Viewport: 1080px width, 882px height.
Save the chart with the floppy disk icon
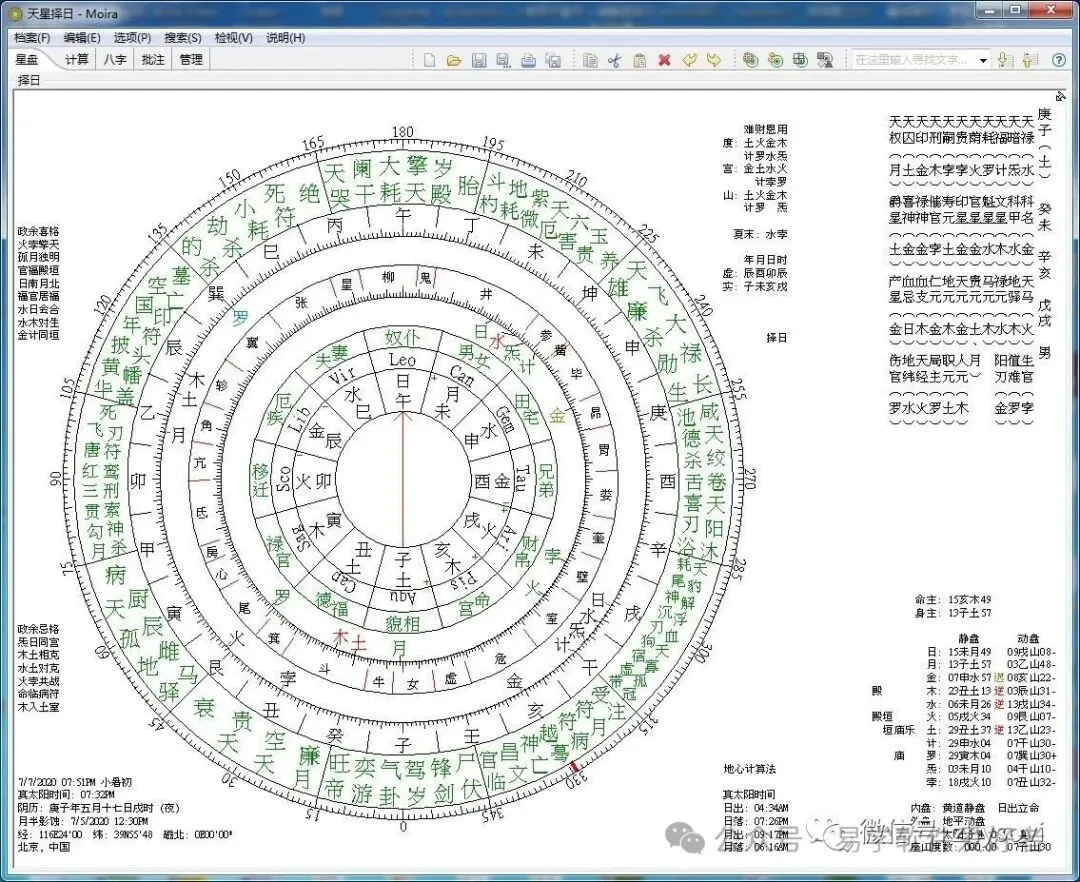click(x=479, y=61)
